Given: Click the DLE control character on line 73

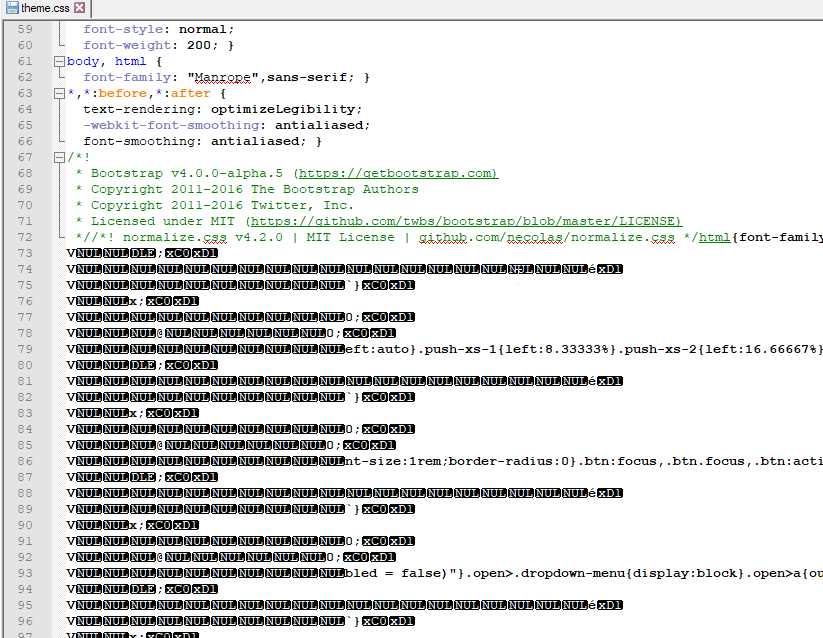Looking at the screenshot, I should point(143,253).
